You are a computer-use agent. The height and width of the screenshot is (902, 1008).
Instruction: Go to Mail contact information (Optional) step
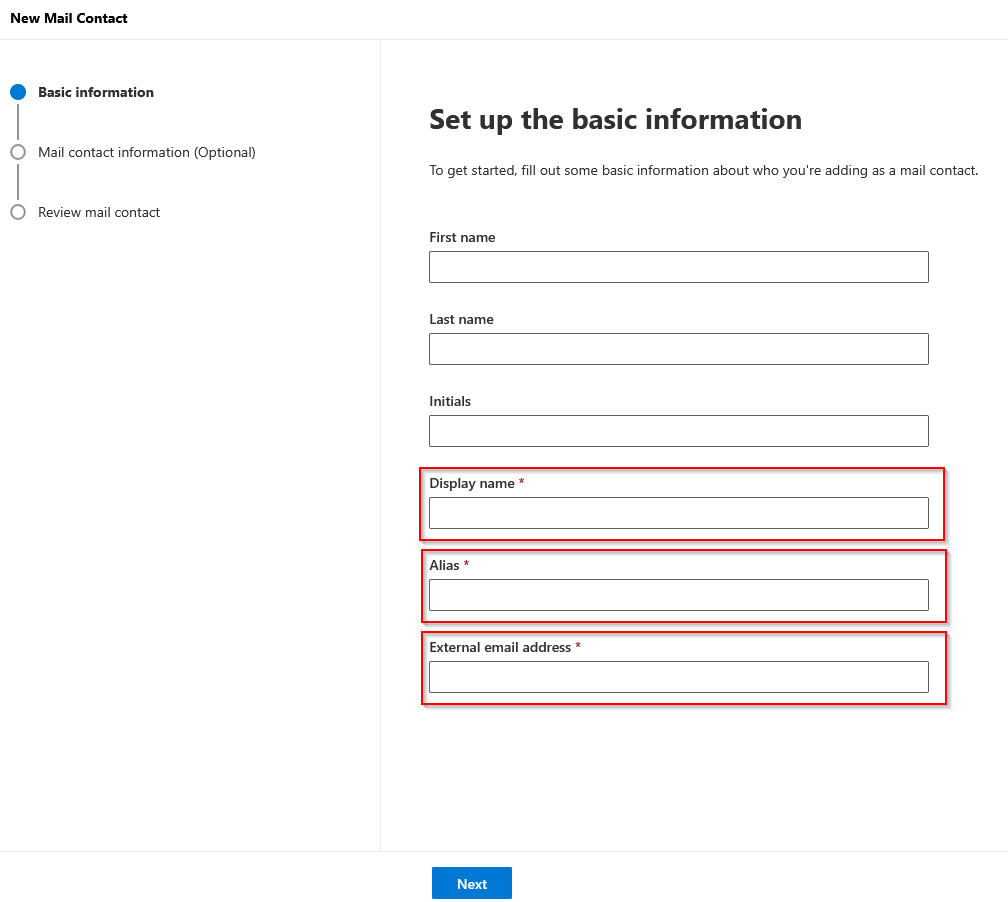click(x=147, y=152)
